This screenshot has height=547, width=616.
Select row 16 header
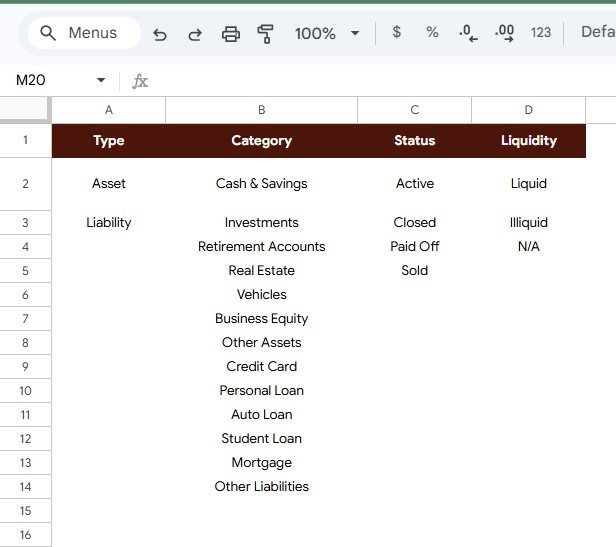(25, 535)
